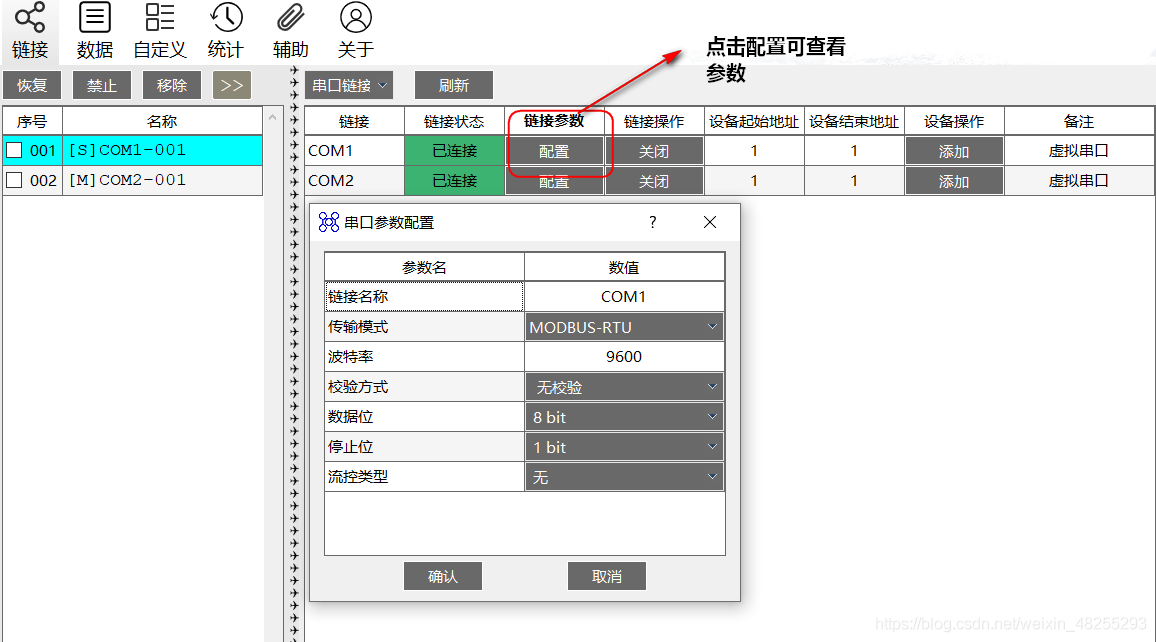Screen dimensions: 1156x642
Task: Open the 统计 (statistics) toolbar section
Action: 226,32
